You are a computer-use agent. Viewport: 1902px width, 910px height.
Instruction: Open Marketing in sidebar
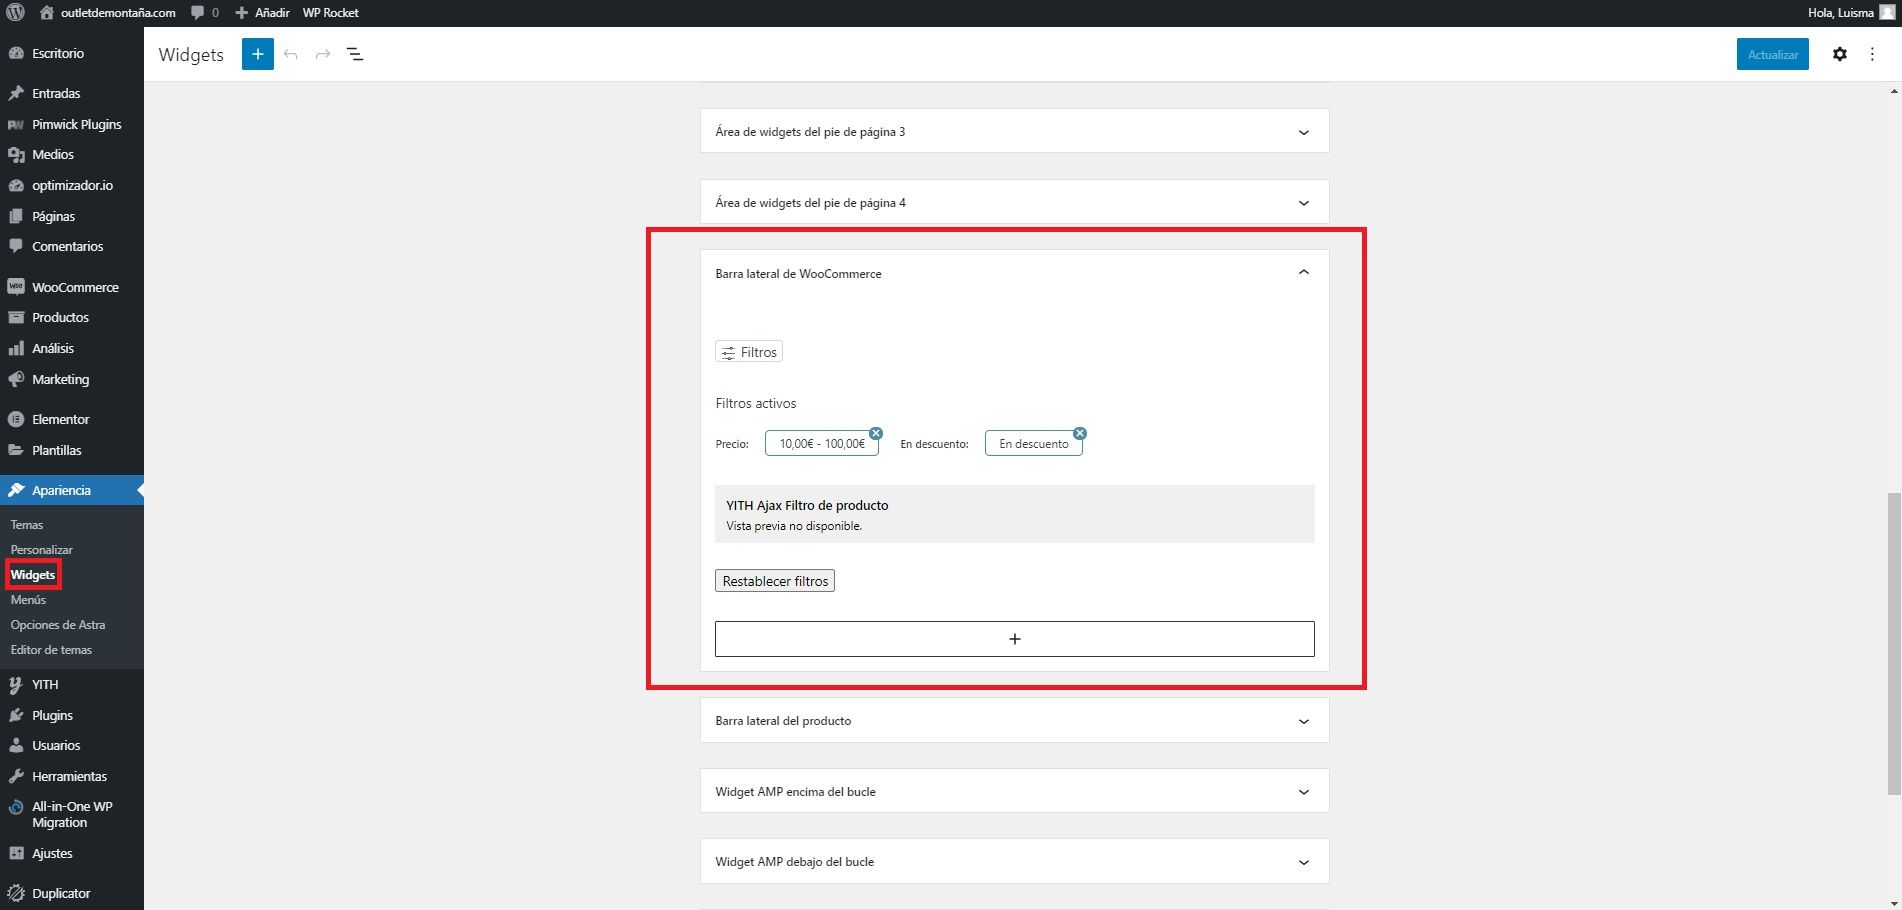60,379
